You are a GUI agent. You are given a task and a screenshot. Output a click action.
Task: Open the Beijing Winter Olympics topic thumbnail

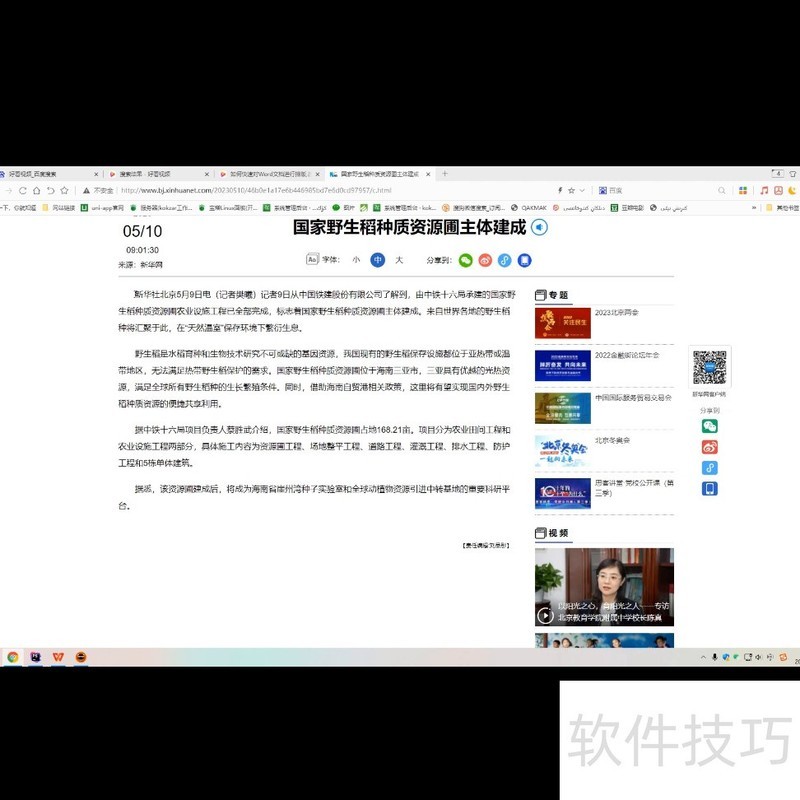click(563, 451)
